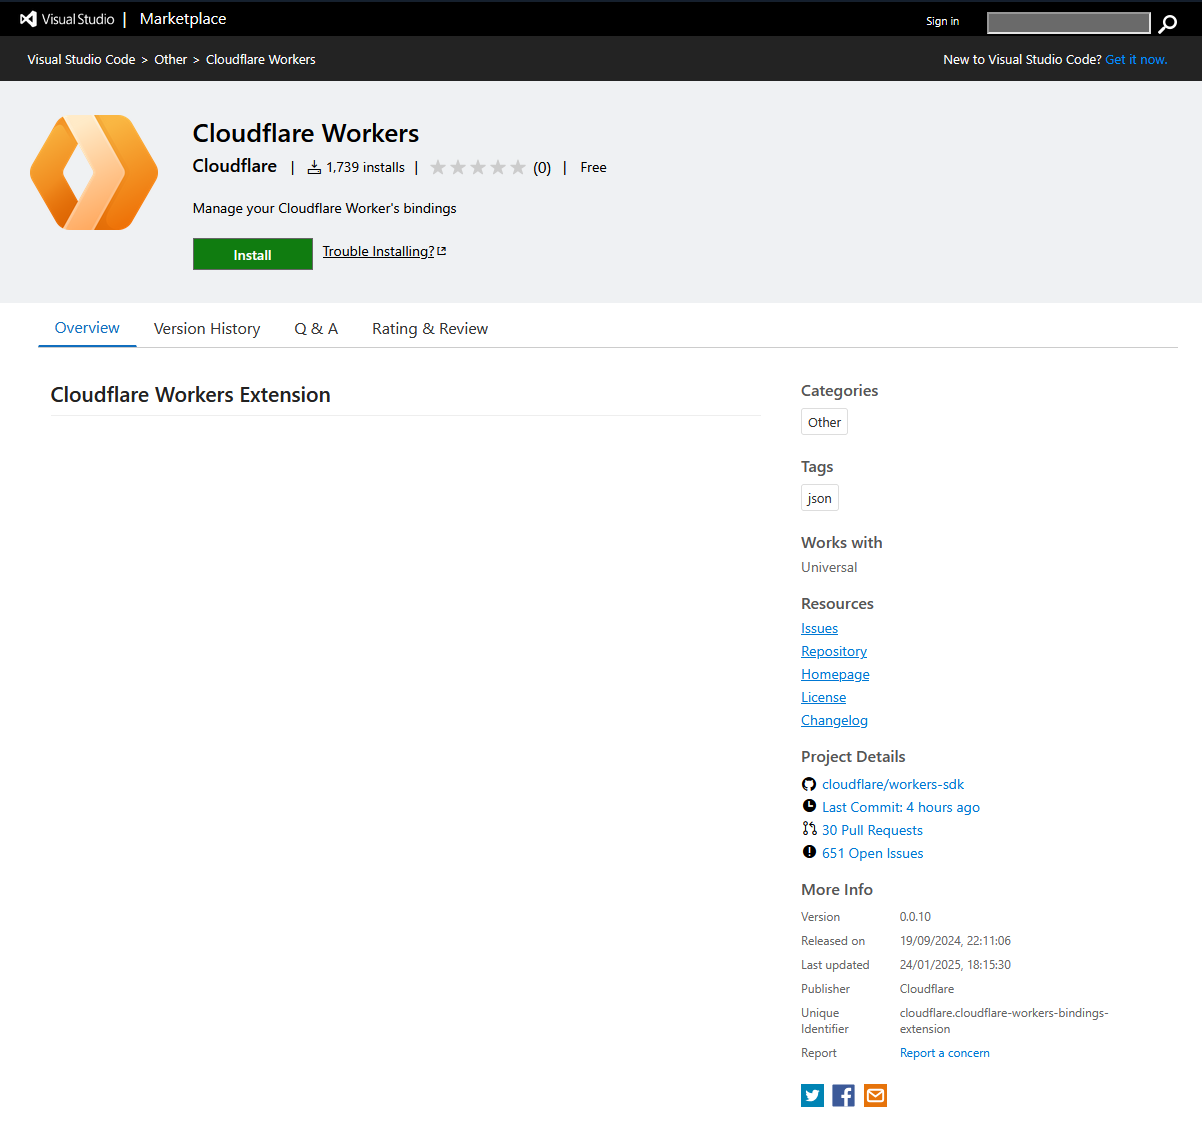The width and height of the screenshot is (1202, 1133).
Task: Open the Q & A tab
Action: pos(316,329)
